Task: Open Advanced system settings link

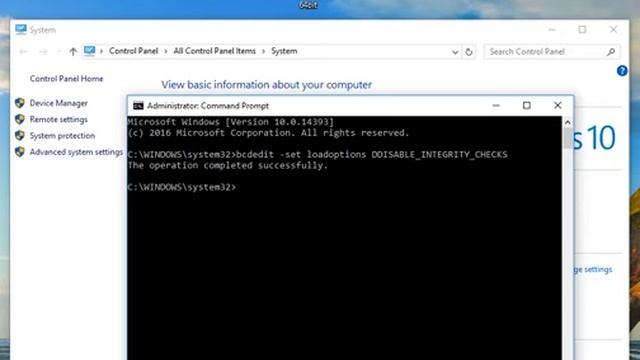Action: pyautogui.click(x=76, y=152)
